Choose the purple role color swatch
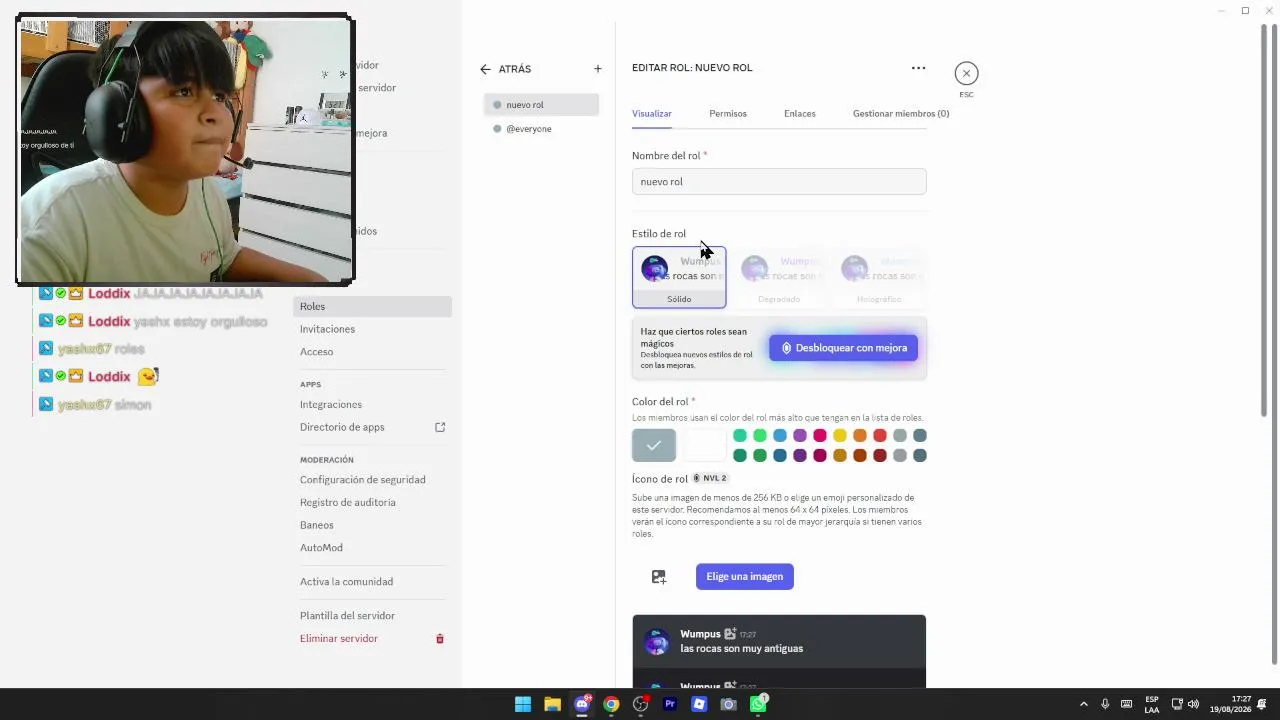 800,435
